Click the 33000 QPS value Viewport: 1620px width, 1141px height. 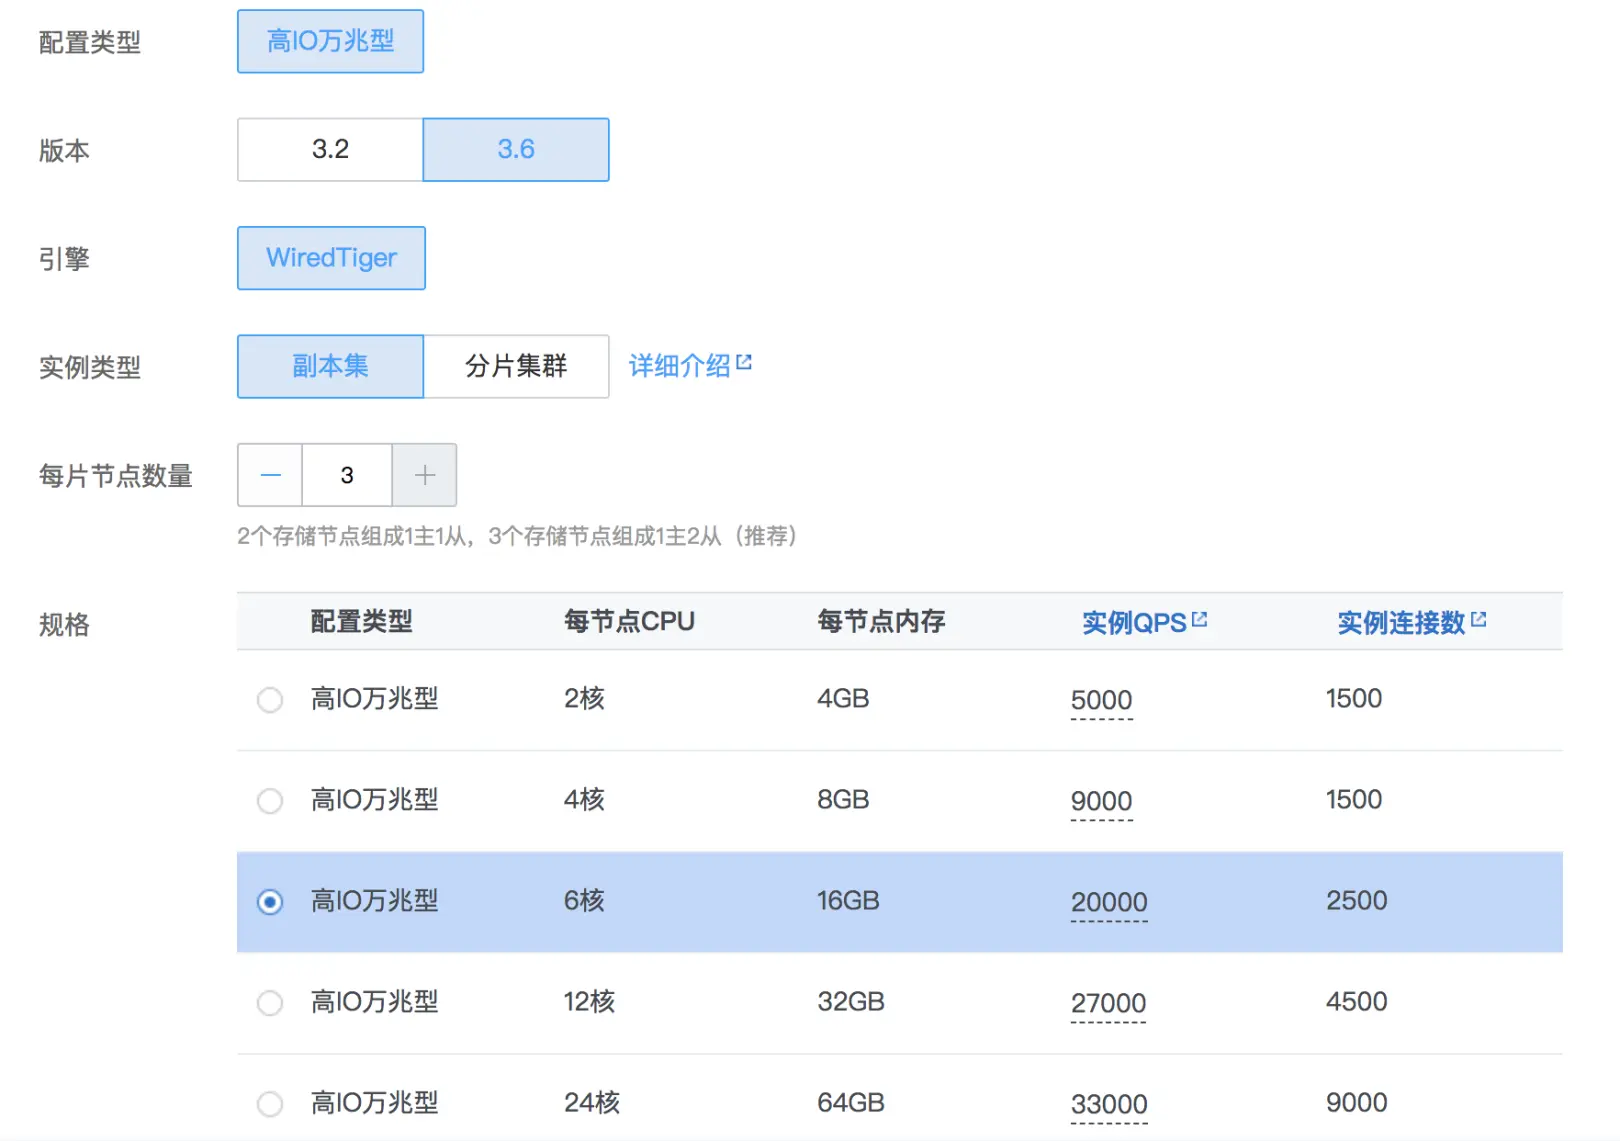tap(1109, 1105)
